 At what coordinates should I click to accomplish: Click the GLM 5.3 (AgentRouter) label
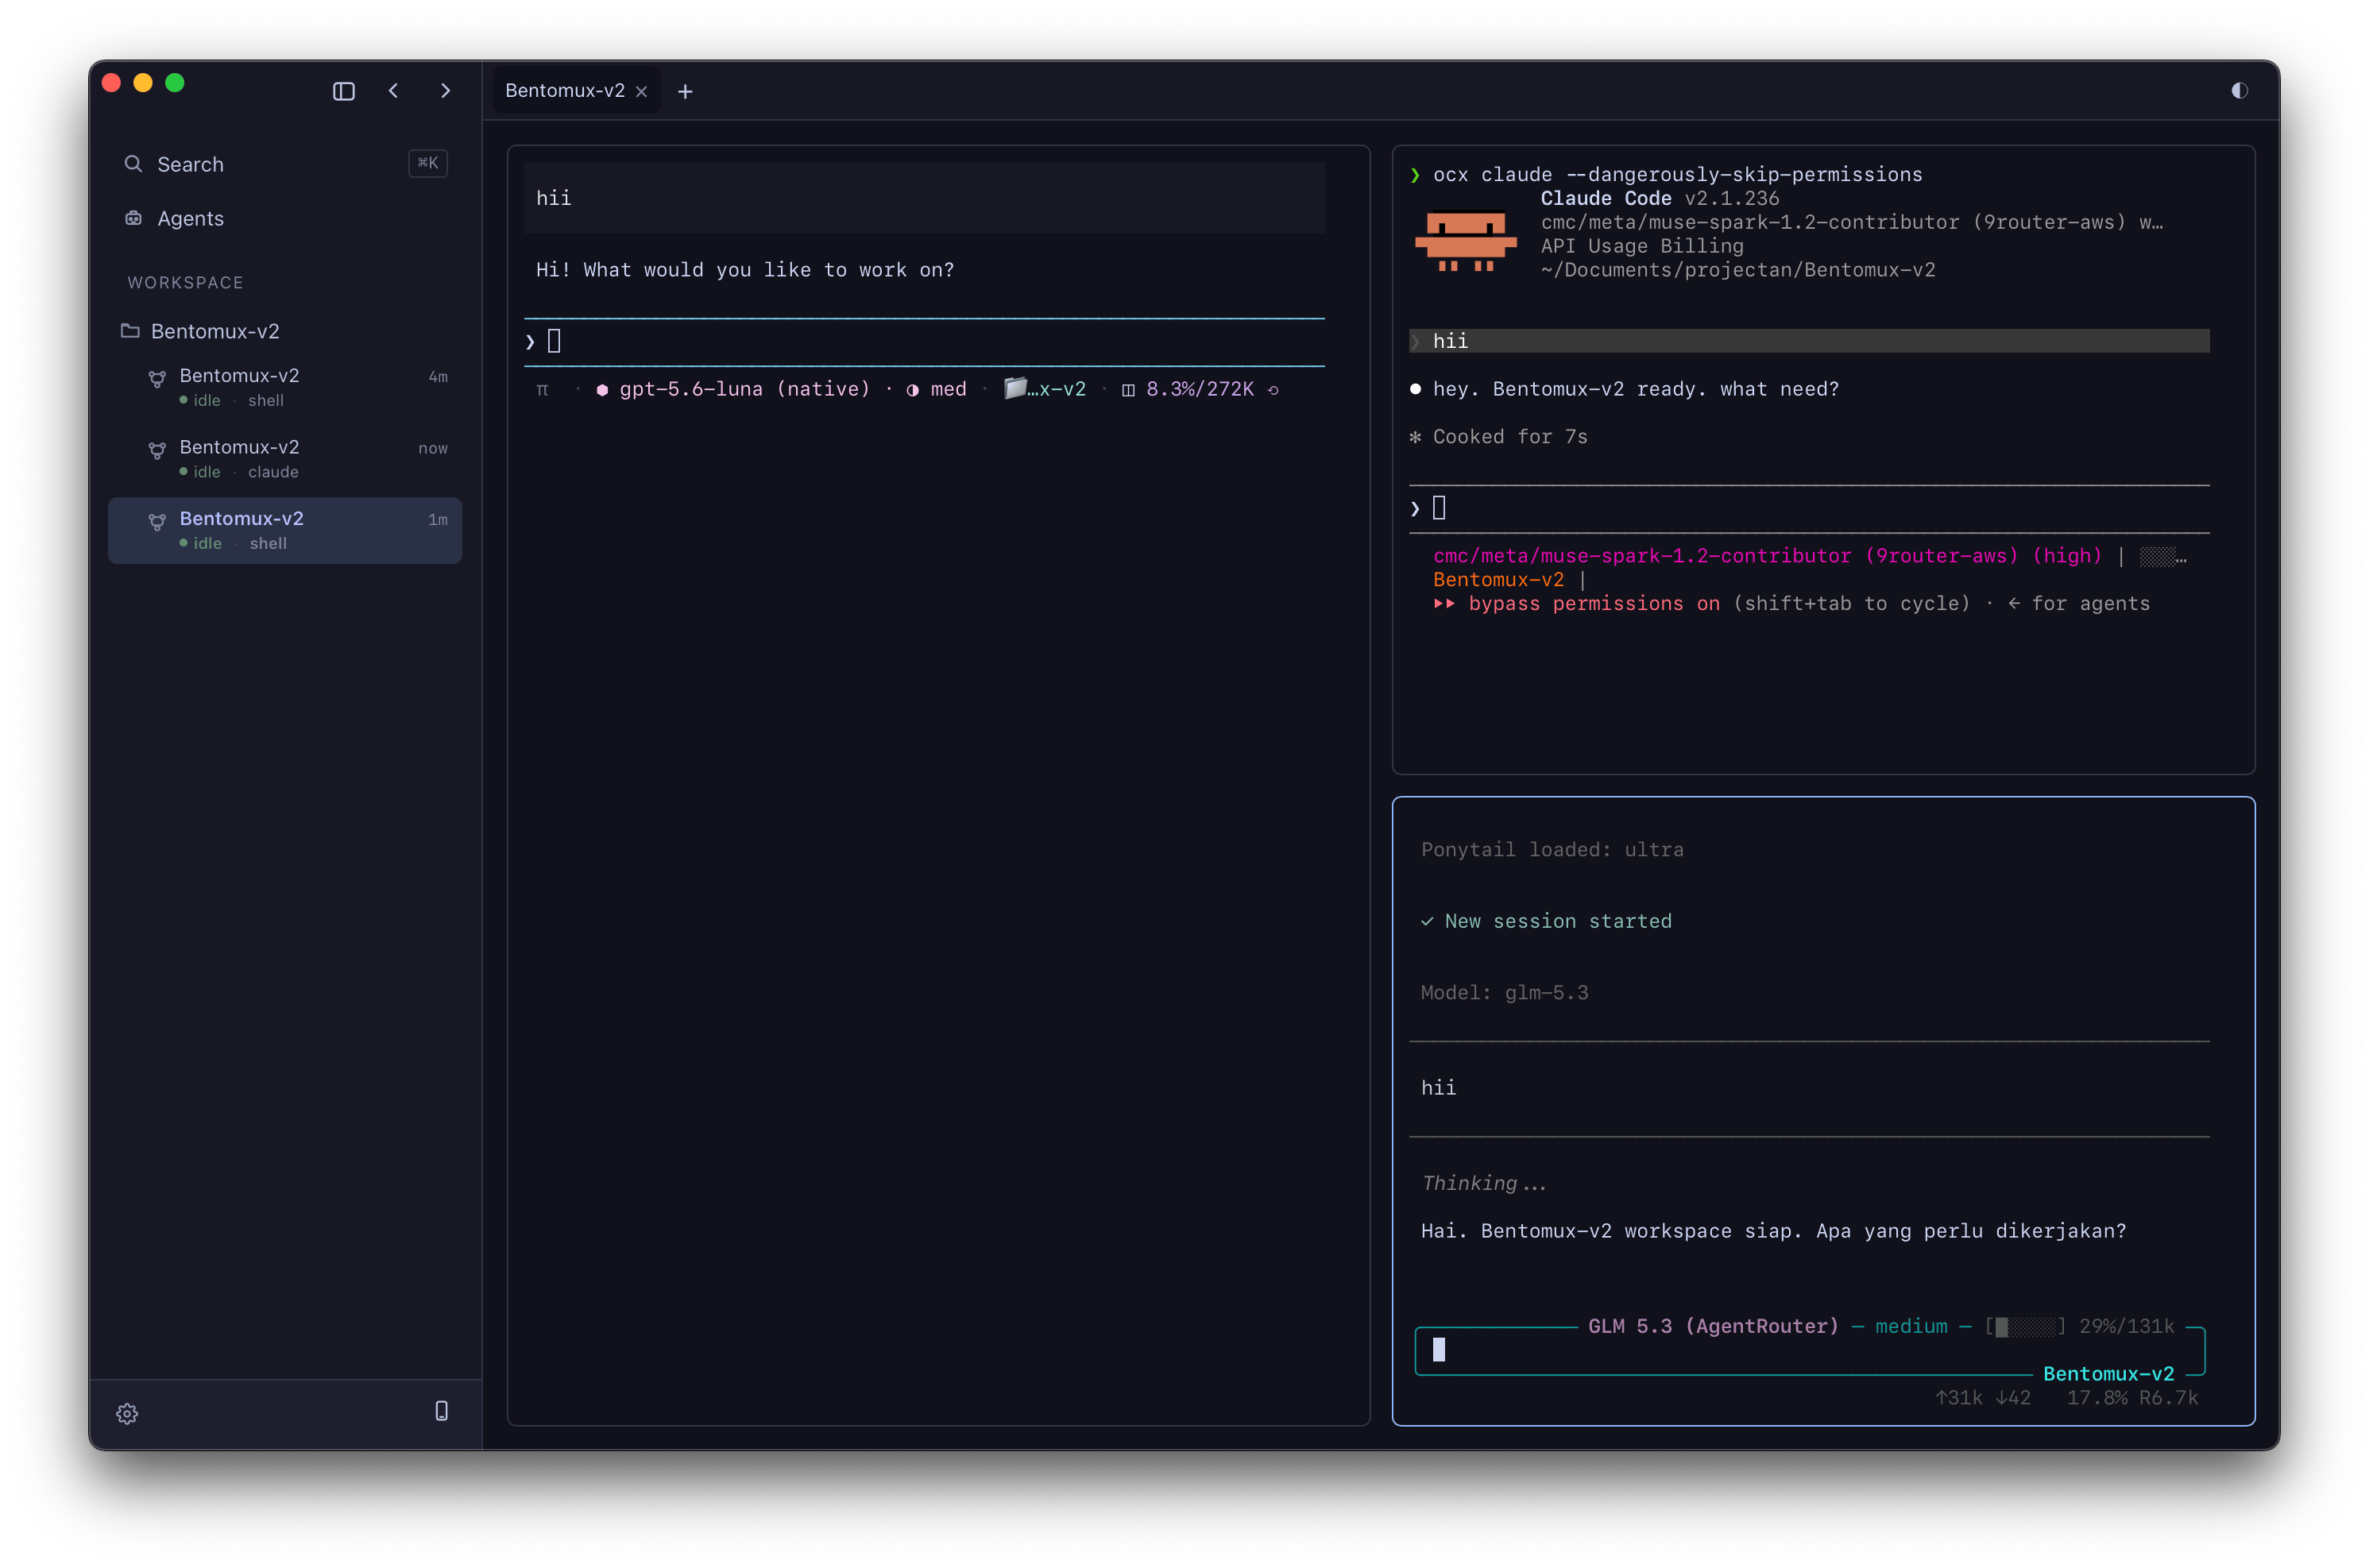coord(1713,1326)
